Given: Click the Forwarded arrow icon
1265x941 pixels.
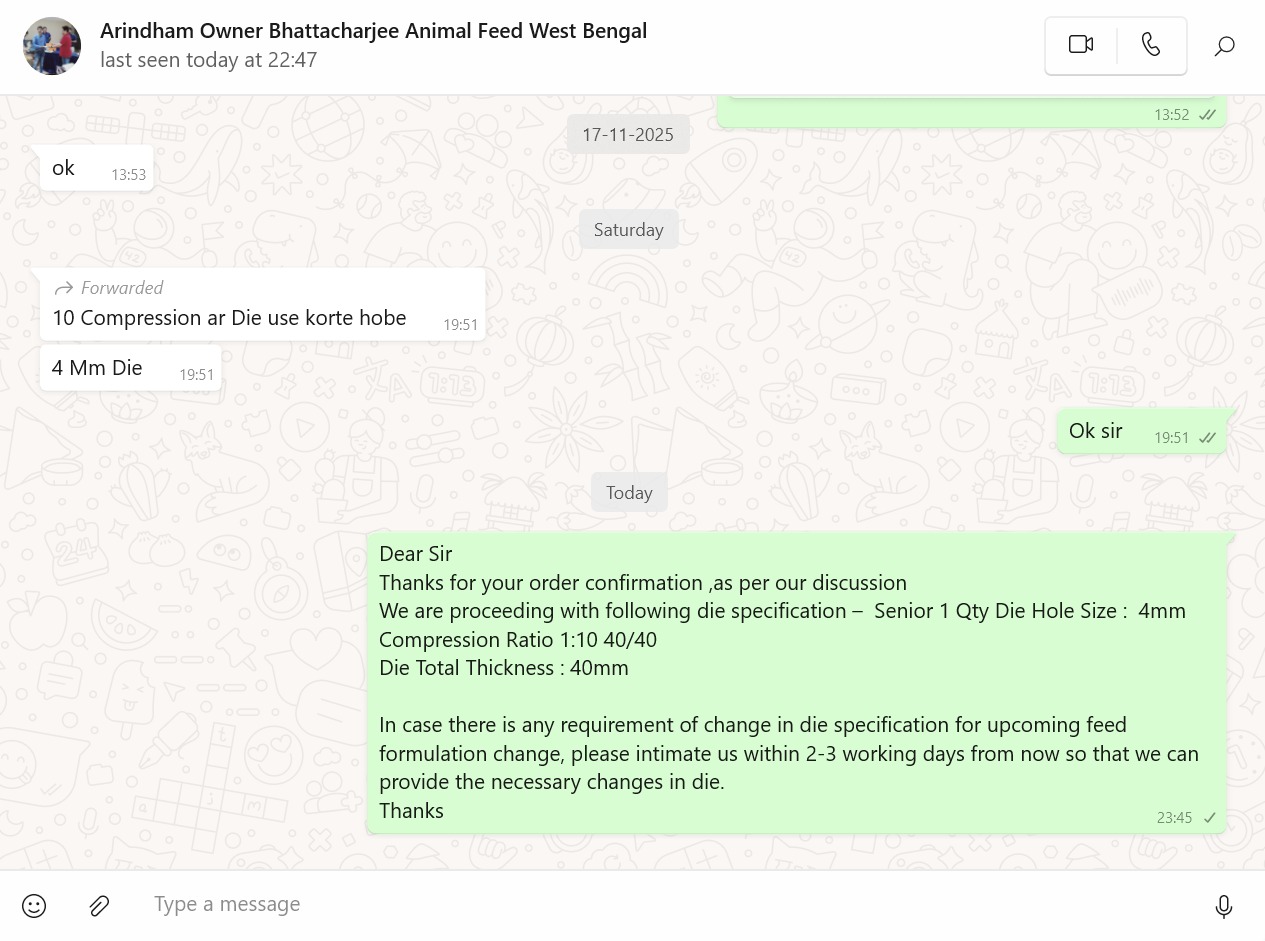Looking at the screenshot, I should (x=64, y=288).
